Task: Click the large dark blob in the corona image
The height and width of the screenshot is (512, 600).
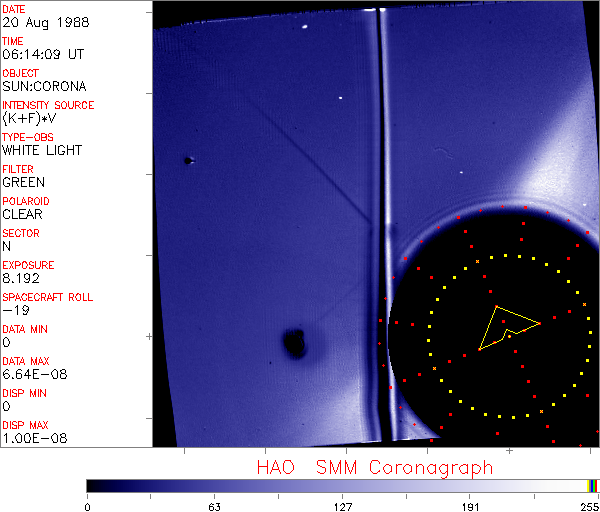Action: (295, 343)
